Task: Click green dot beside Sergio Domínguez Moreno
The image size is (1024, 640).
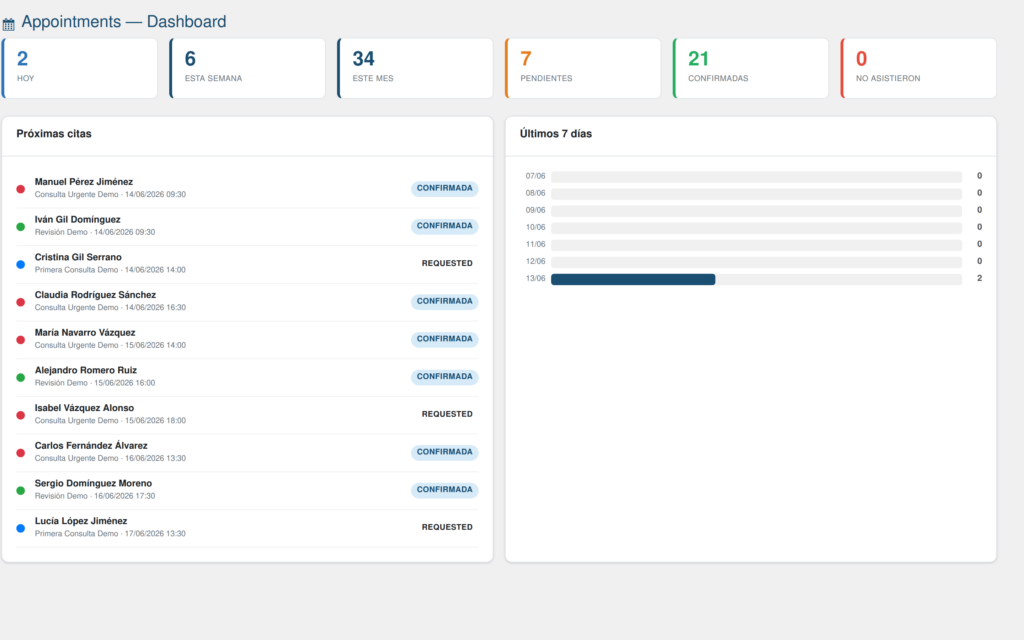Action: pos(21,490)
